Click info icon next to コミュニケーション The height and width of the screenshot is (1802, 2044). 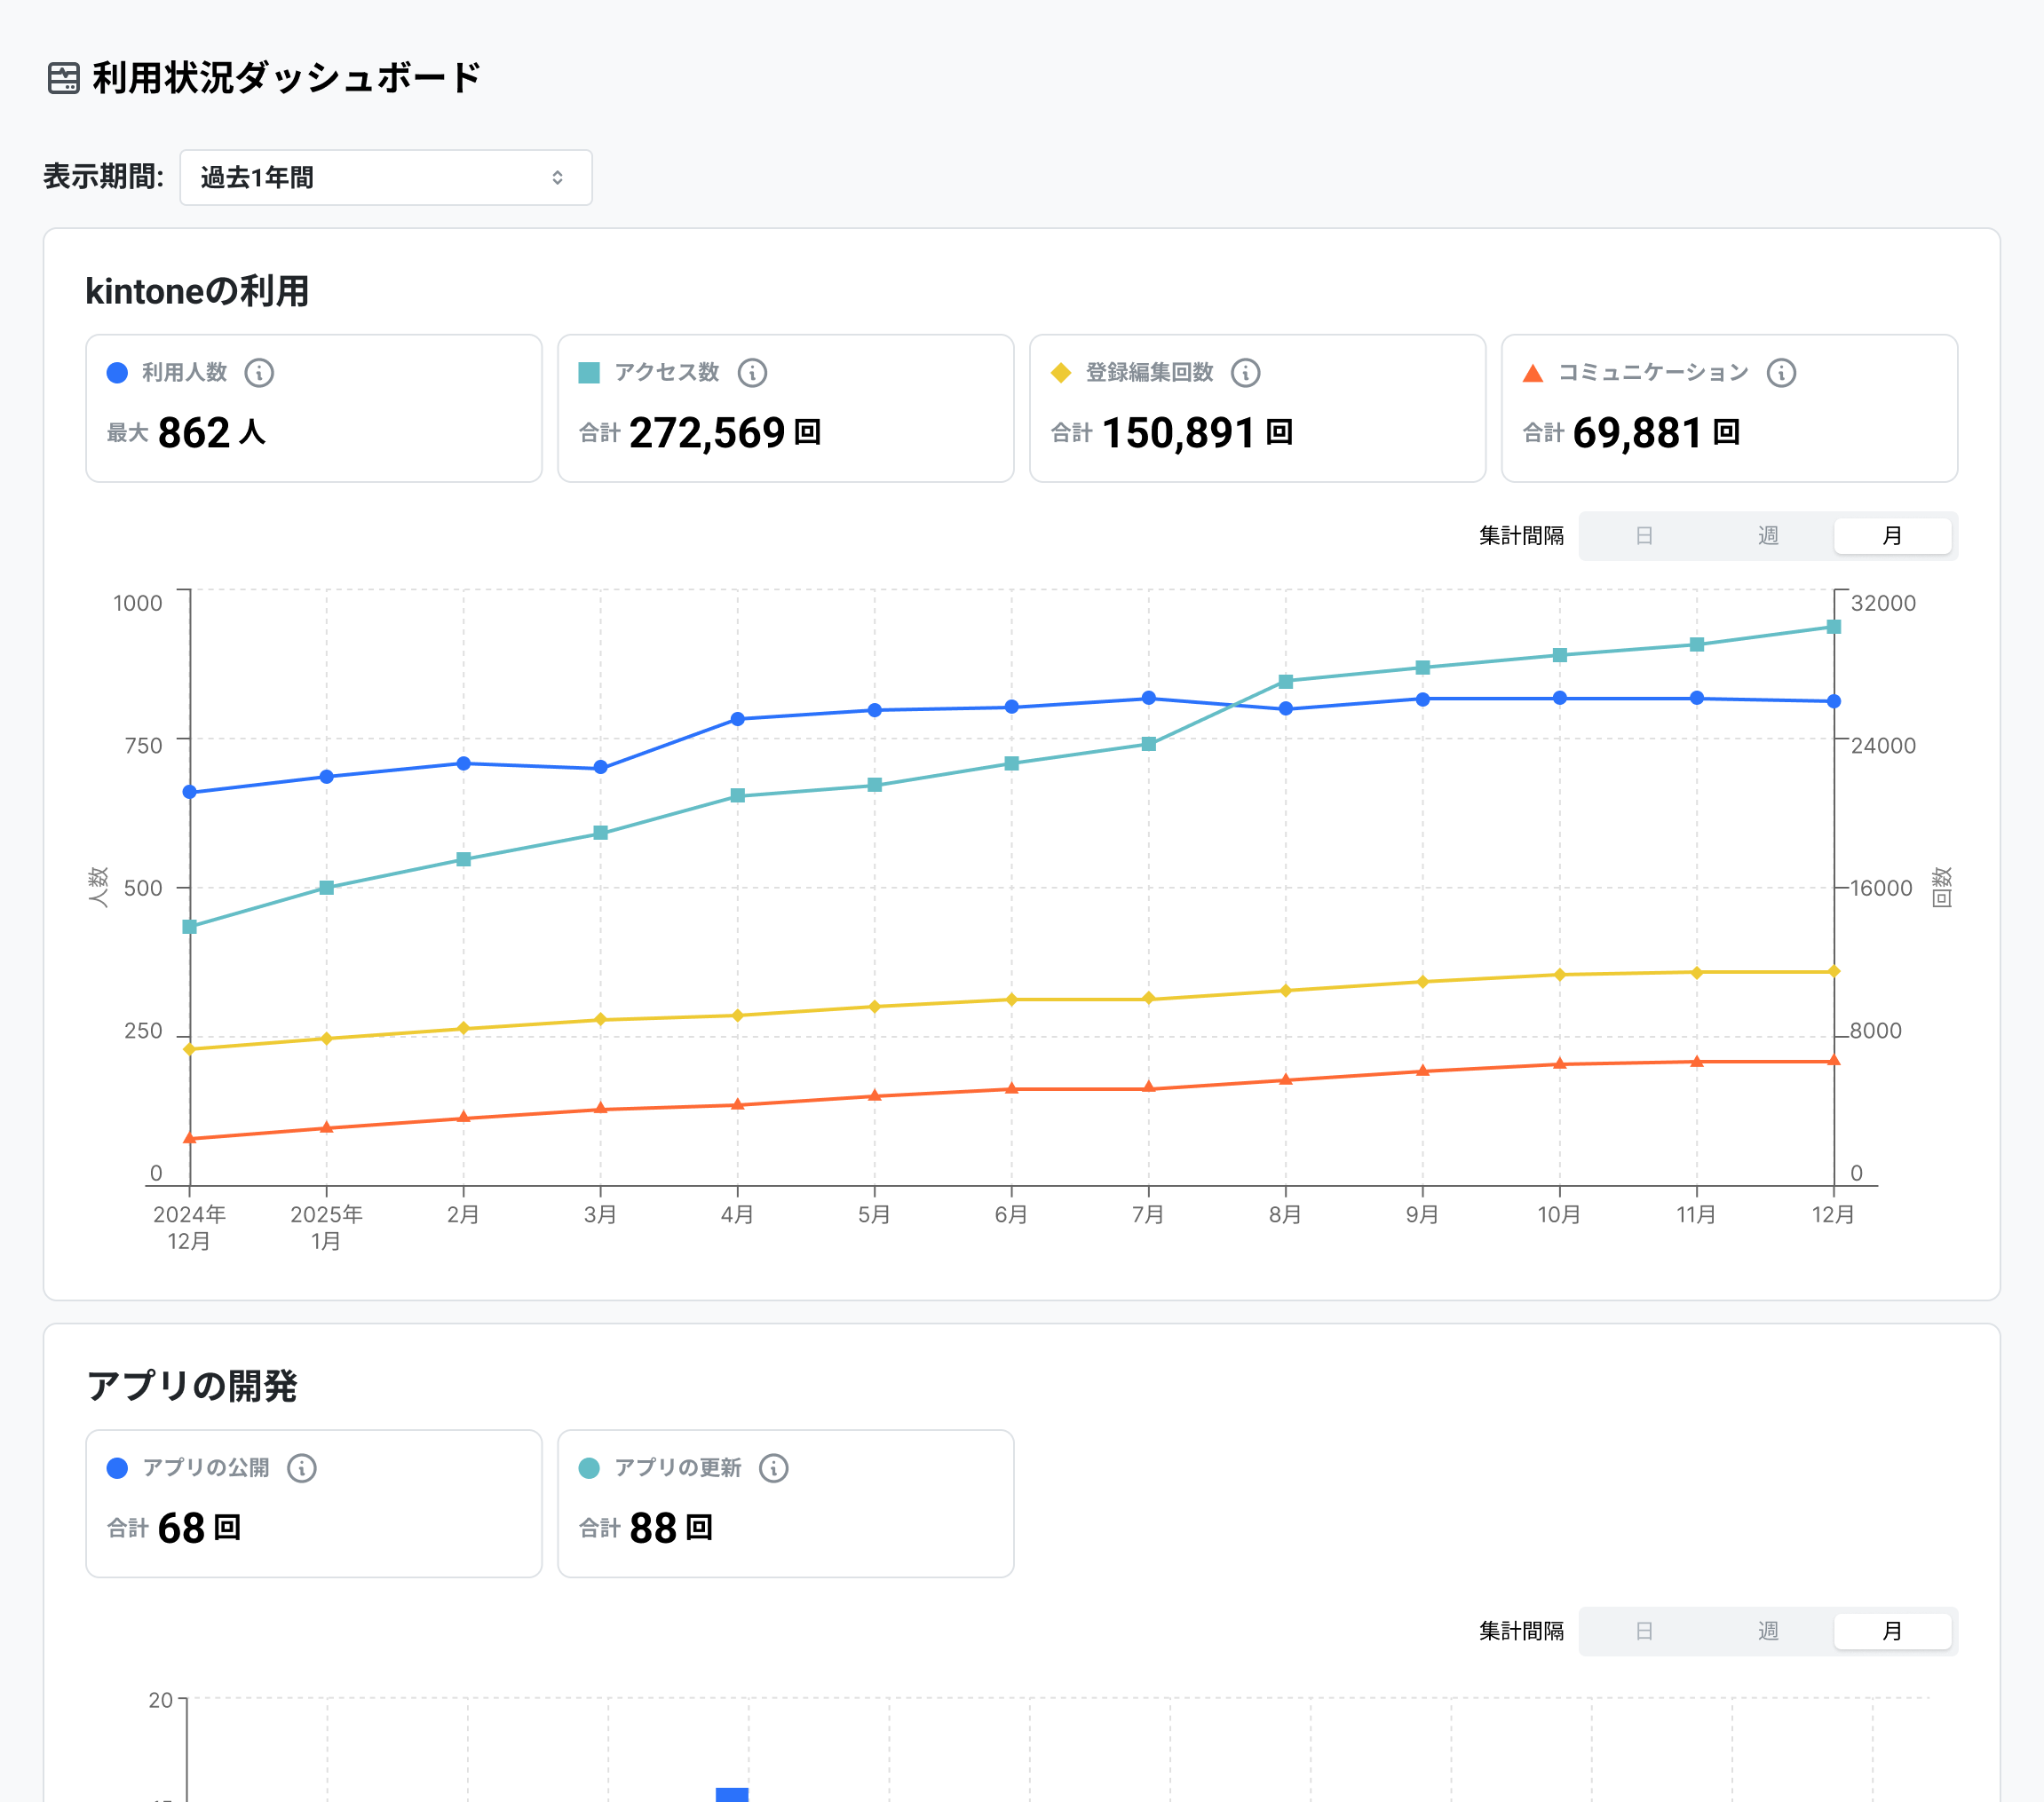[x=1781, y=373]
